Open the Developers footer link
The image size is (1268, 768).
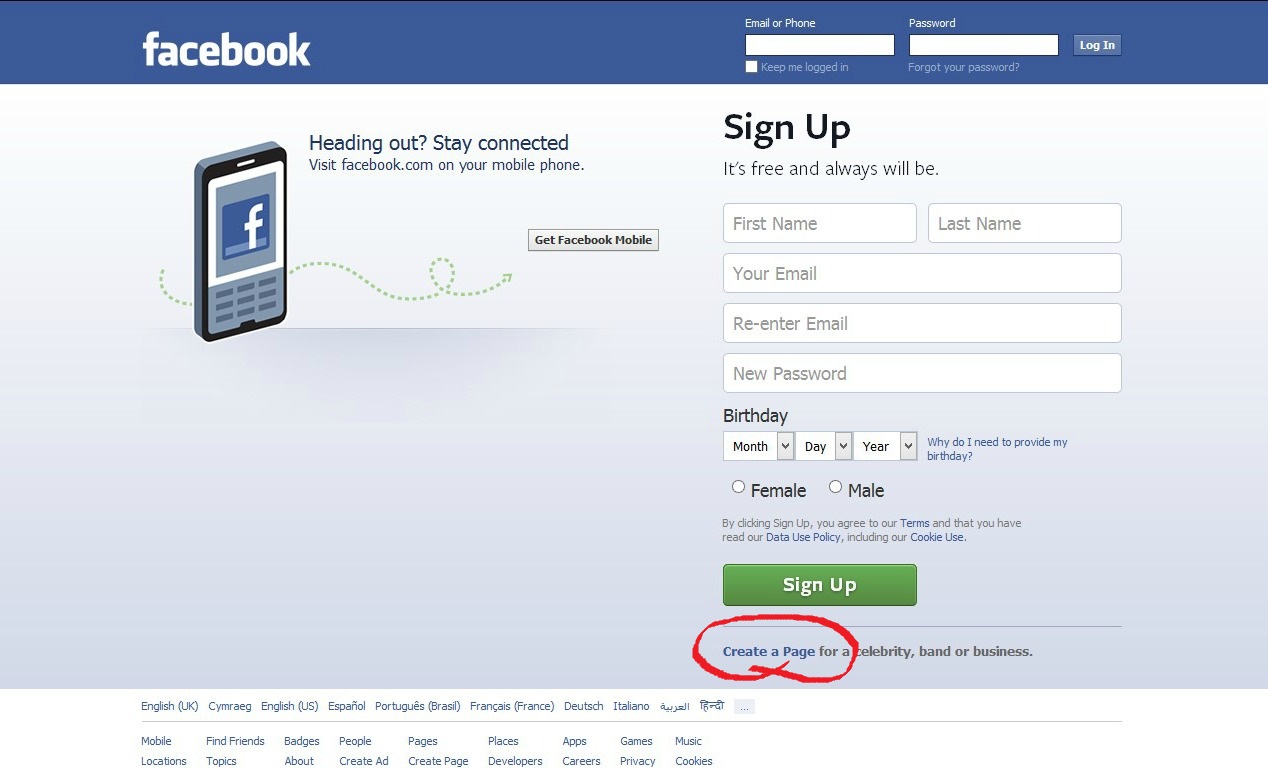(515, 761)
